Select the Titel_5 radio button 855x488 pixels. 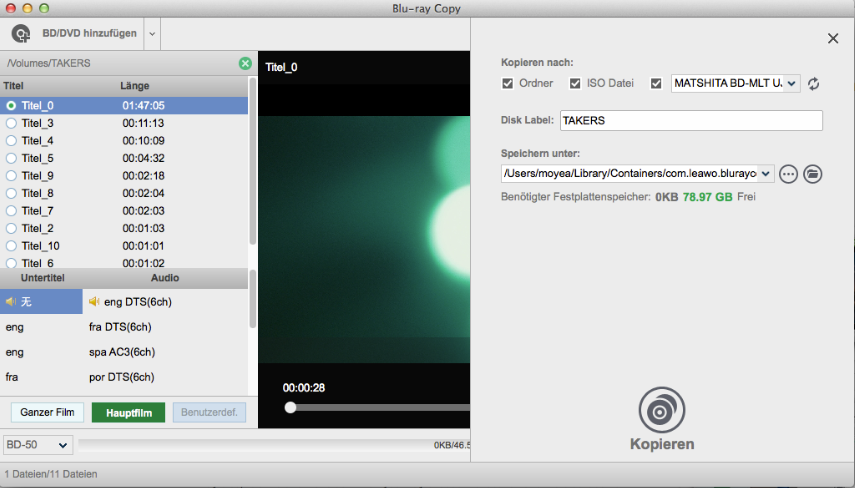click(11, 158)
